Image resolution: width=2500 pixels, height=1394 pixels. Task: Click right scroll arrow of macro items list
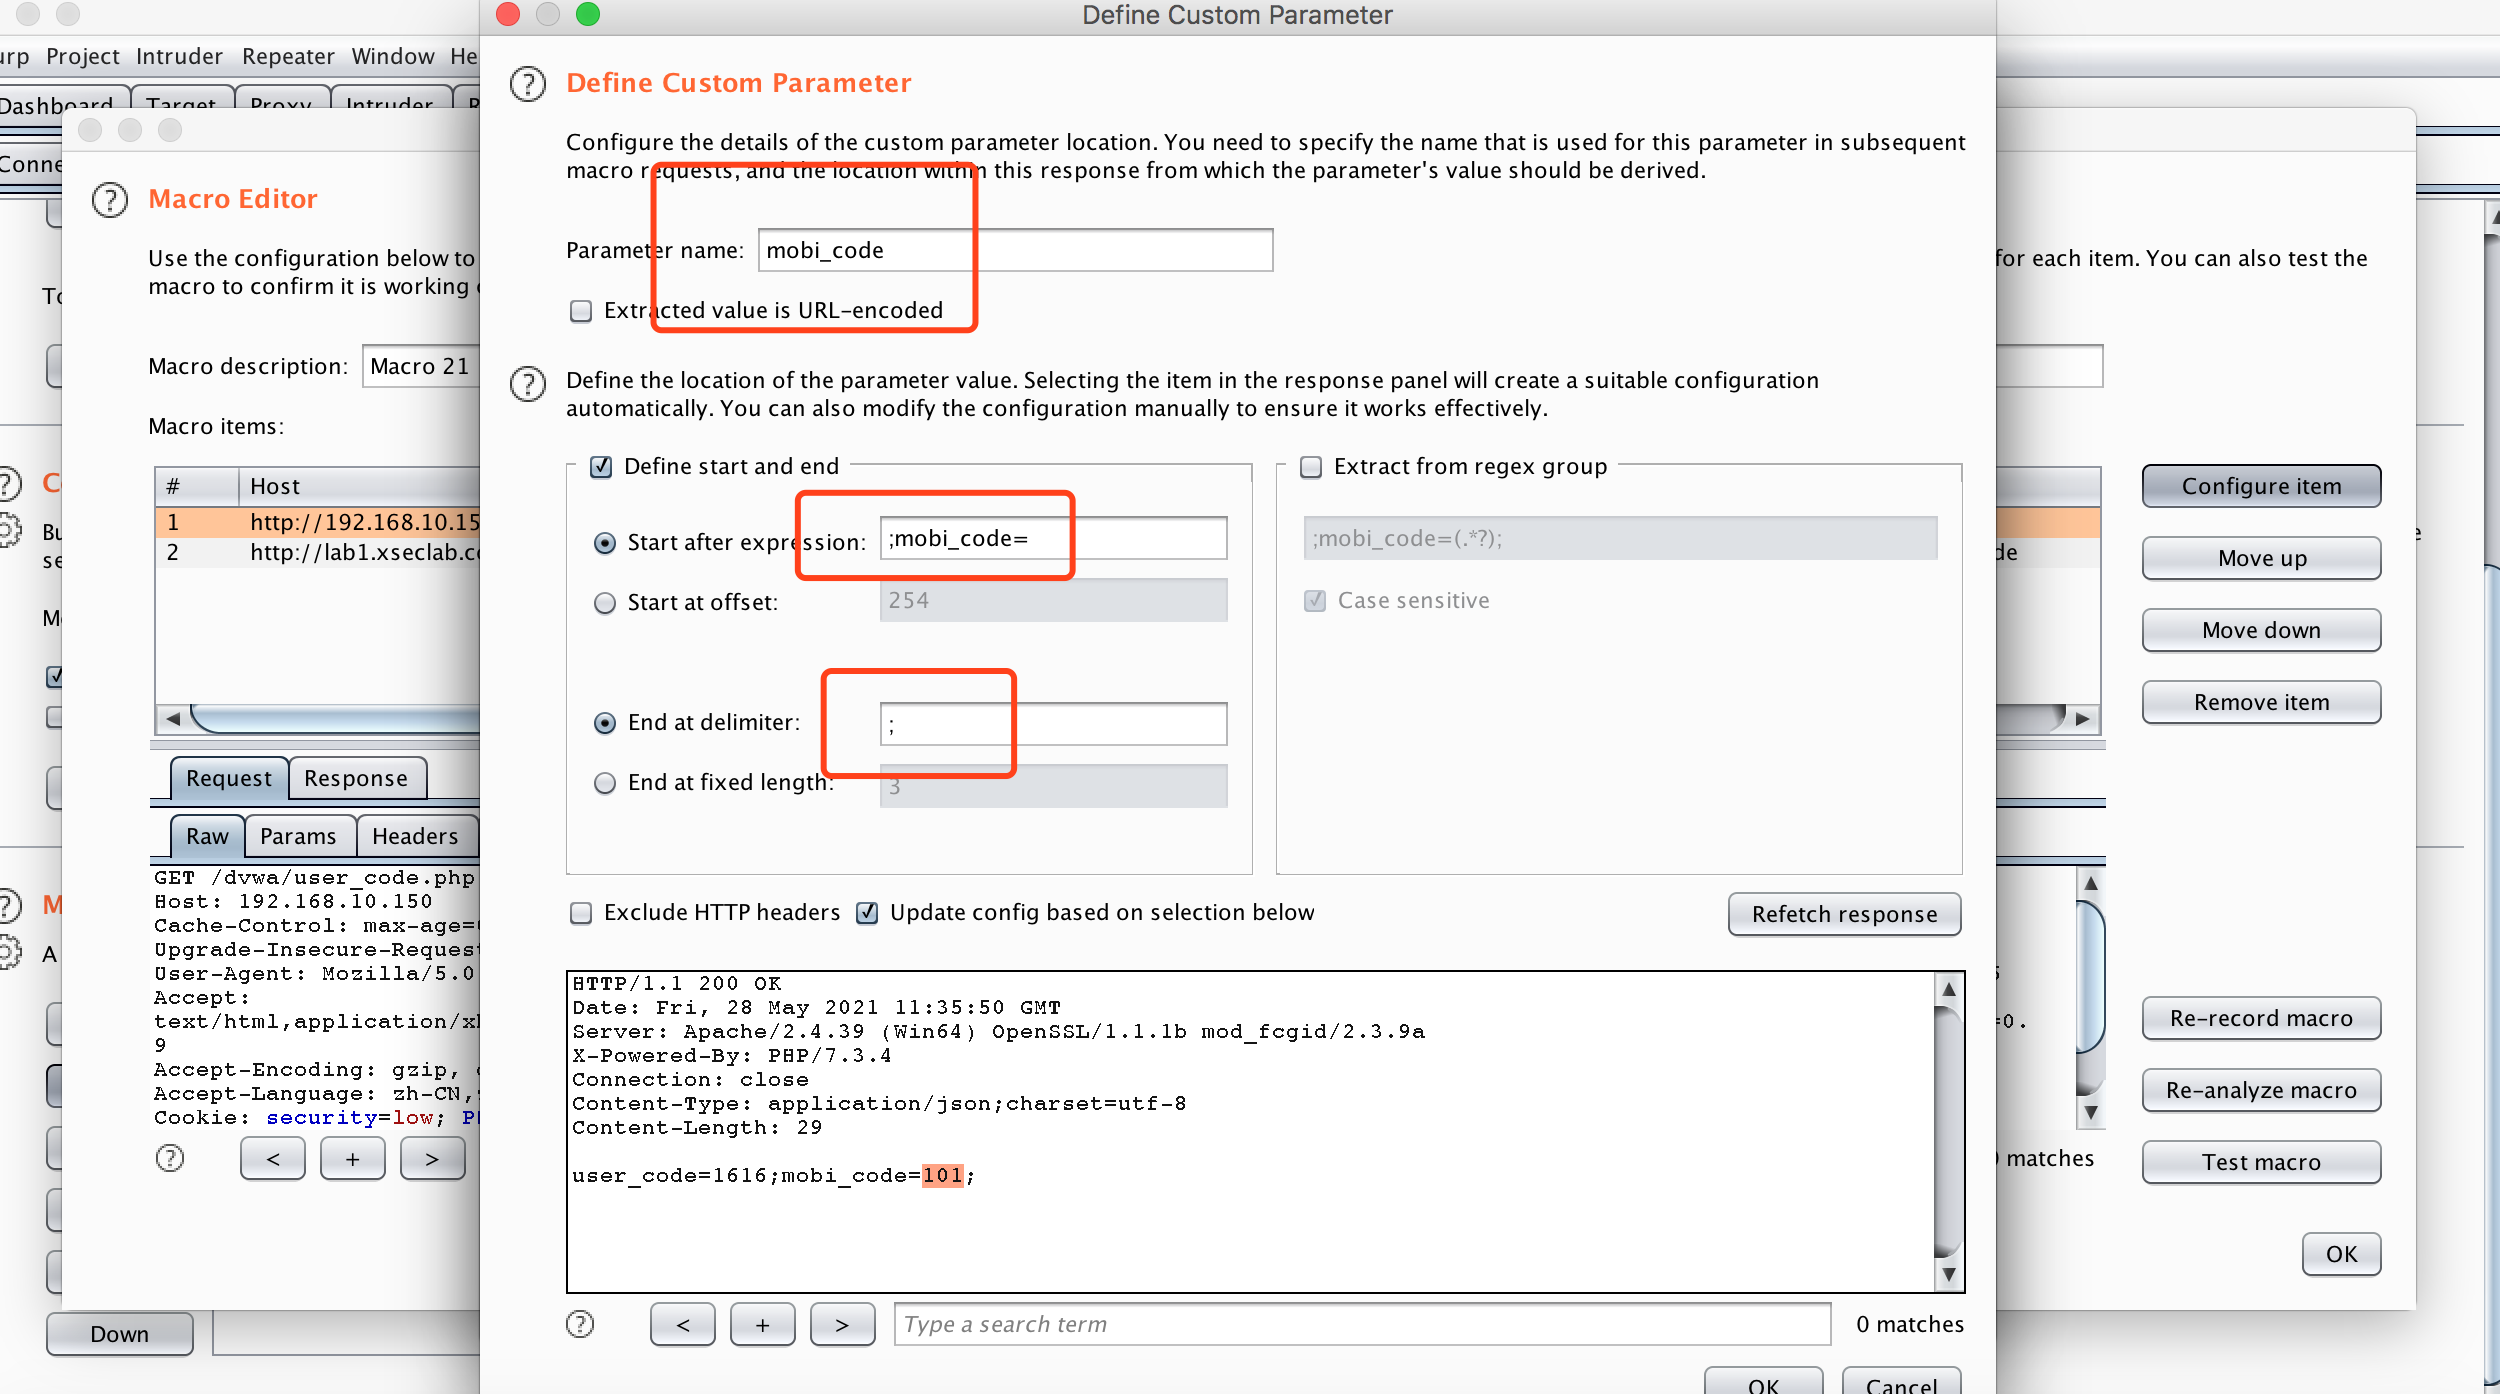[x=2083, y=718]
